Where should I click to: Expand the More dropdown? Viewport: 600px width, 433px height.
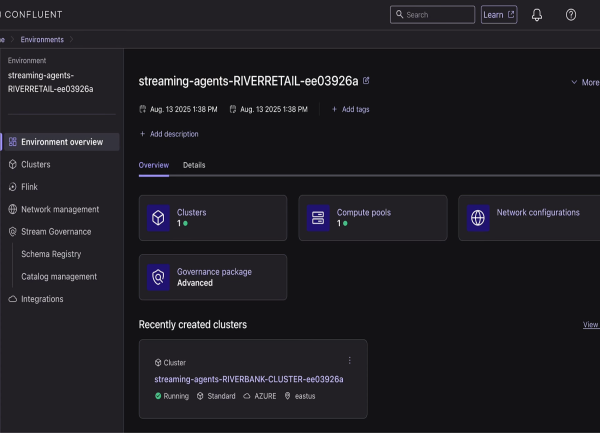585,82
